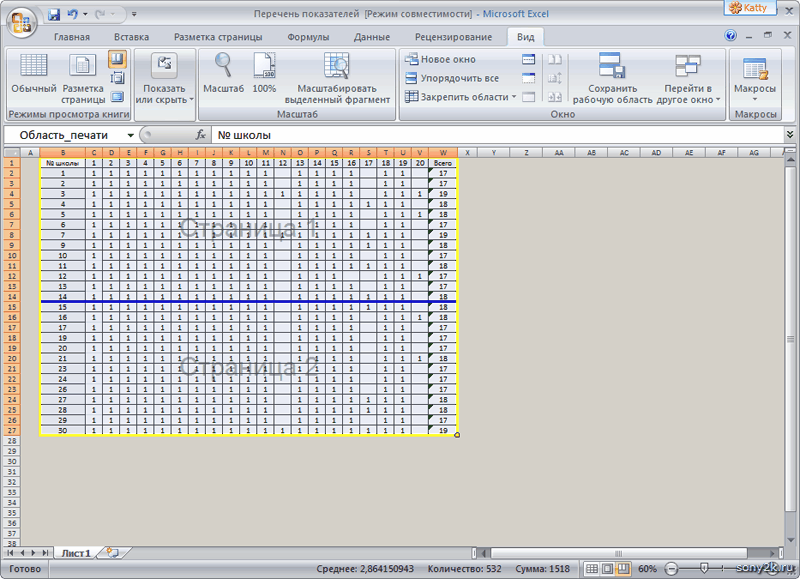The width and height of the screenshot is (800, 579).
Task: Click the insert function fx icon
Action: [201, 135]
